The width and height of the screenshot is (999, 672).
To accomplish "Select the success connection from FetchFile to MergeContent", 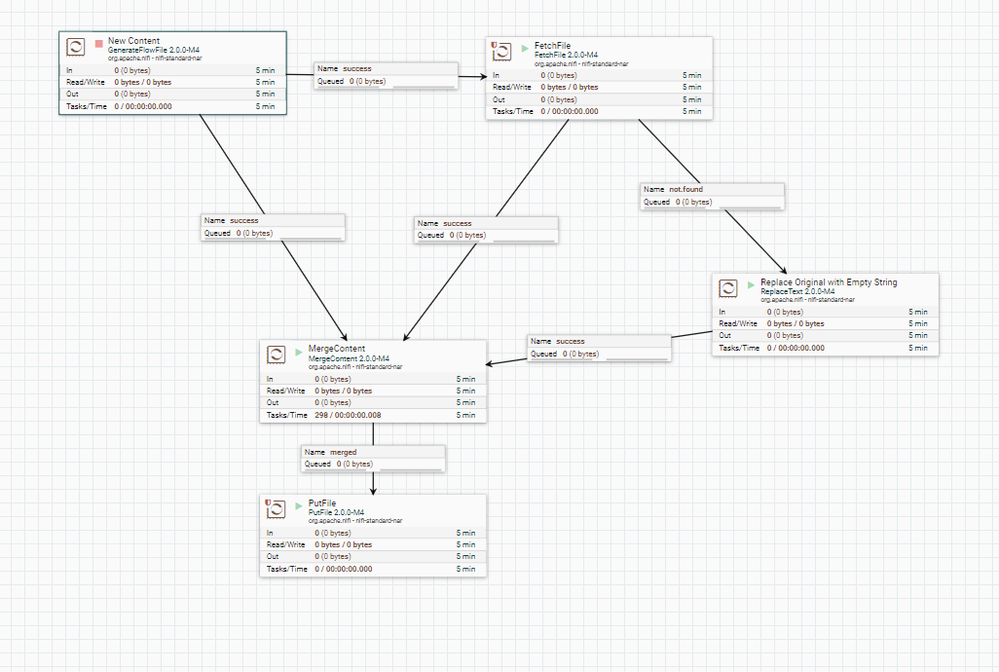I will coord(486,229).
